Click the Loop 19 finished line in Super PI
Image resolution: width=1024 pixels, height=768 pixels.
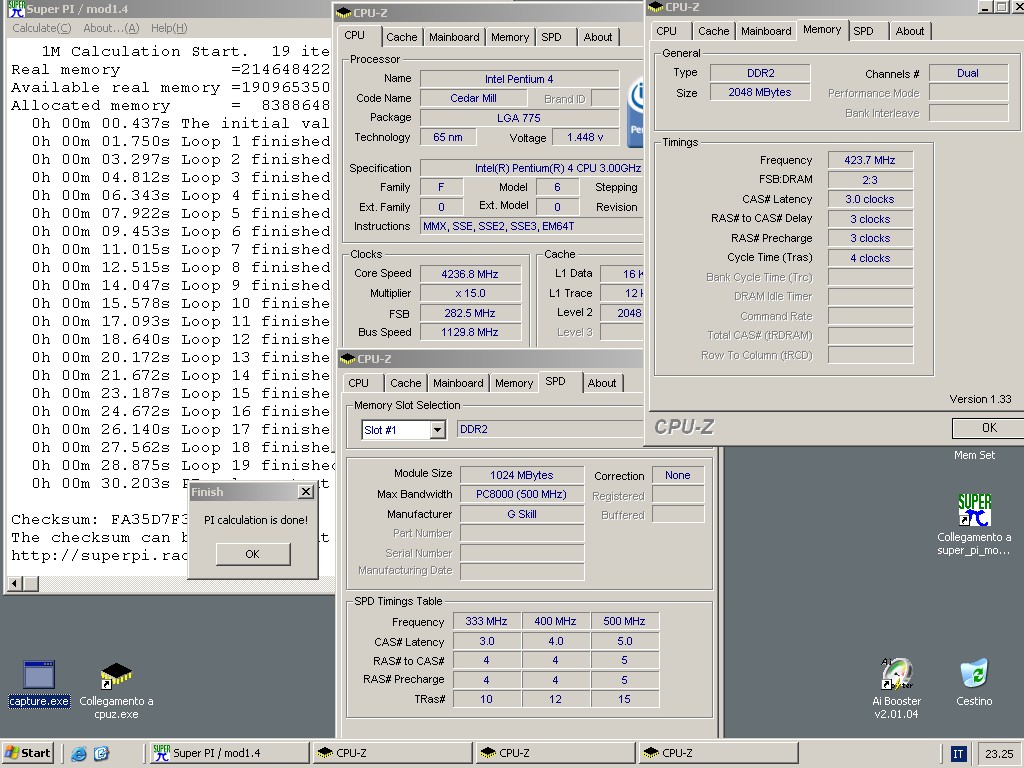(x=183, y=466)
